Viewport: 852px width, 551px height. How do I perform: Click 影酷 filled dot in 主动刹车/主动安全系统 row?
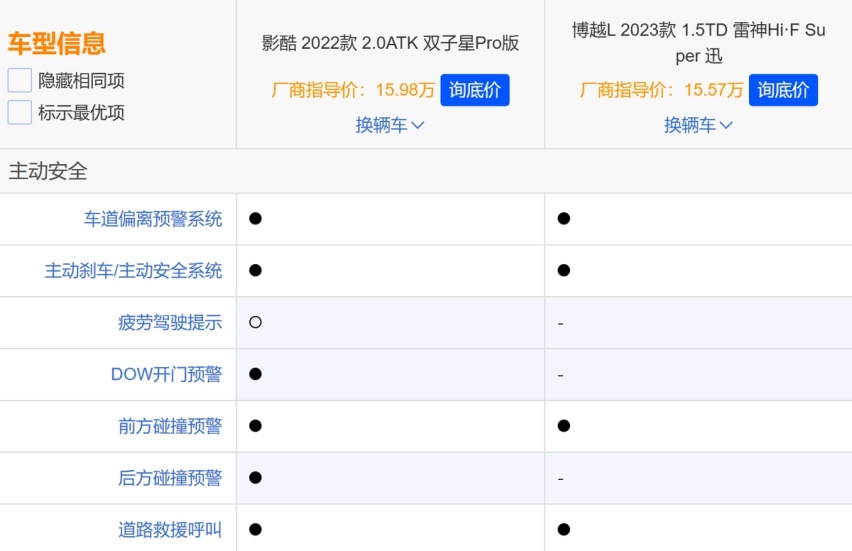(x=255, y=270)
